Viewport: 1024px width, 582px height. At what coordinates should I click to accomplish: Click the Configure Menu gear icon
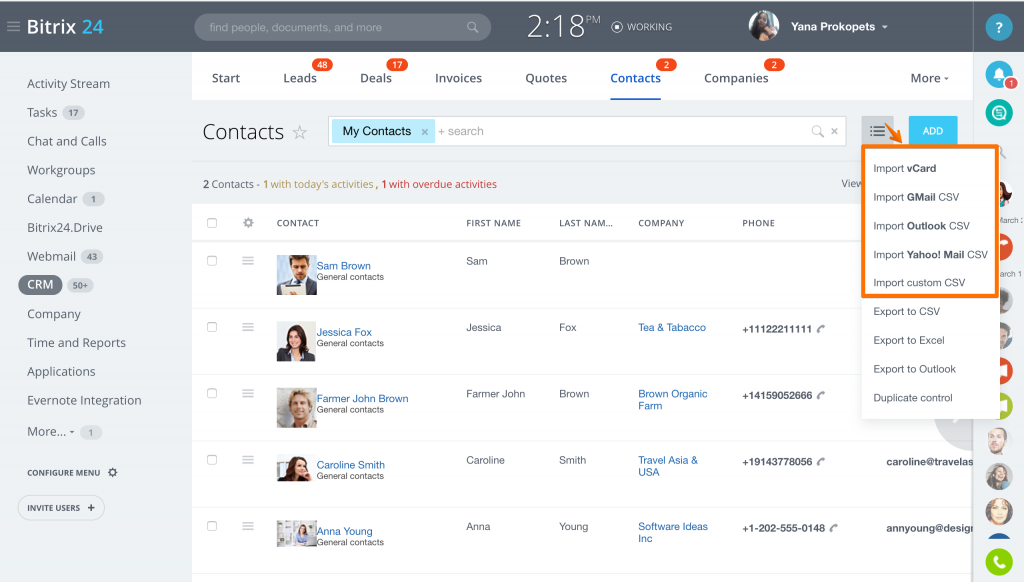pos(112,472)
